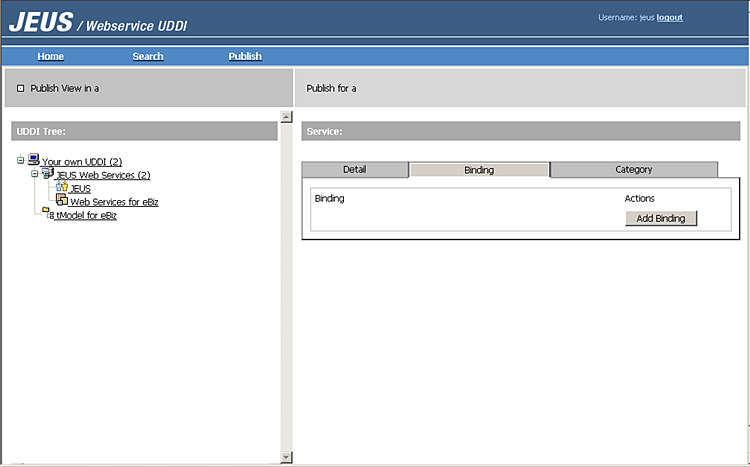Switch to the Detail tab
The image size is (750, 467).
tap(354, 169)
